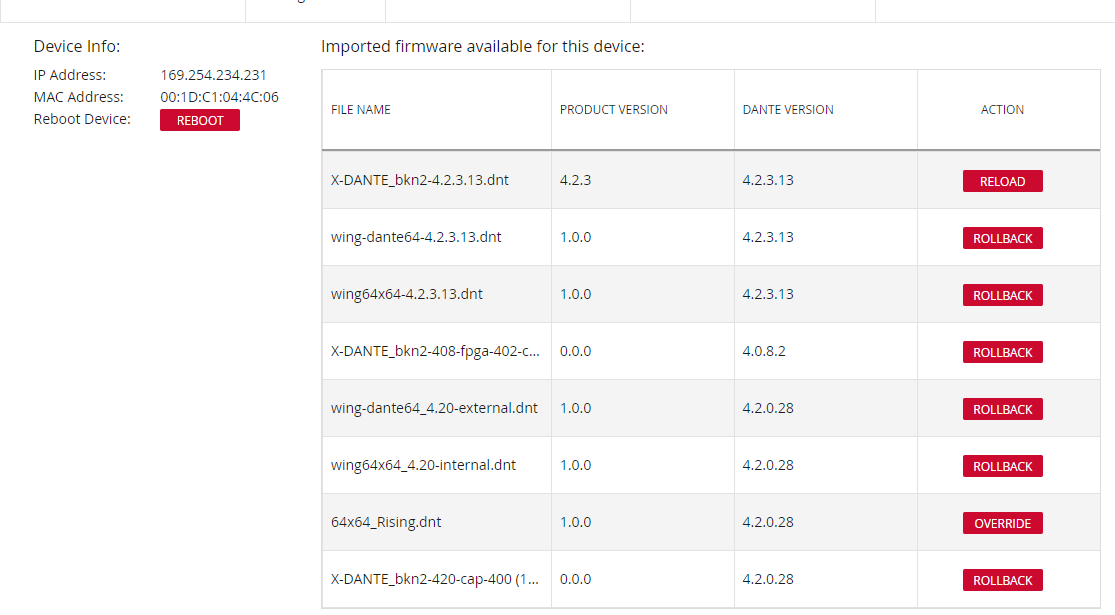The image size is (1115, 615).
Task: Select file name wing-dante64-4.2.3.13.dnt
Action: click(416, 237)
